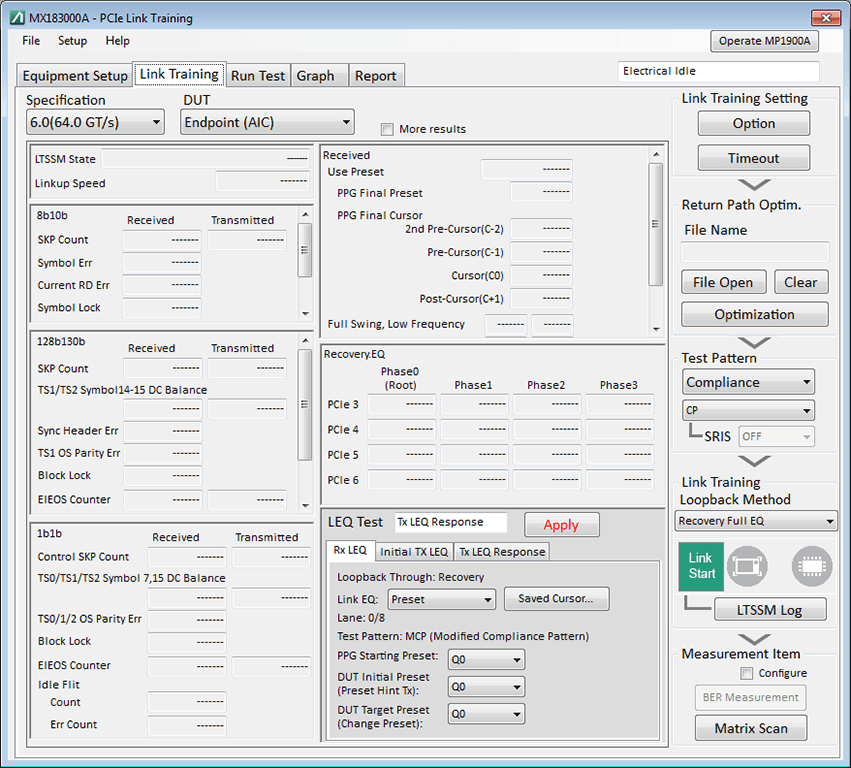
Task: Click the measurement instrument icon beside Link Start
Action: (747, 565)
